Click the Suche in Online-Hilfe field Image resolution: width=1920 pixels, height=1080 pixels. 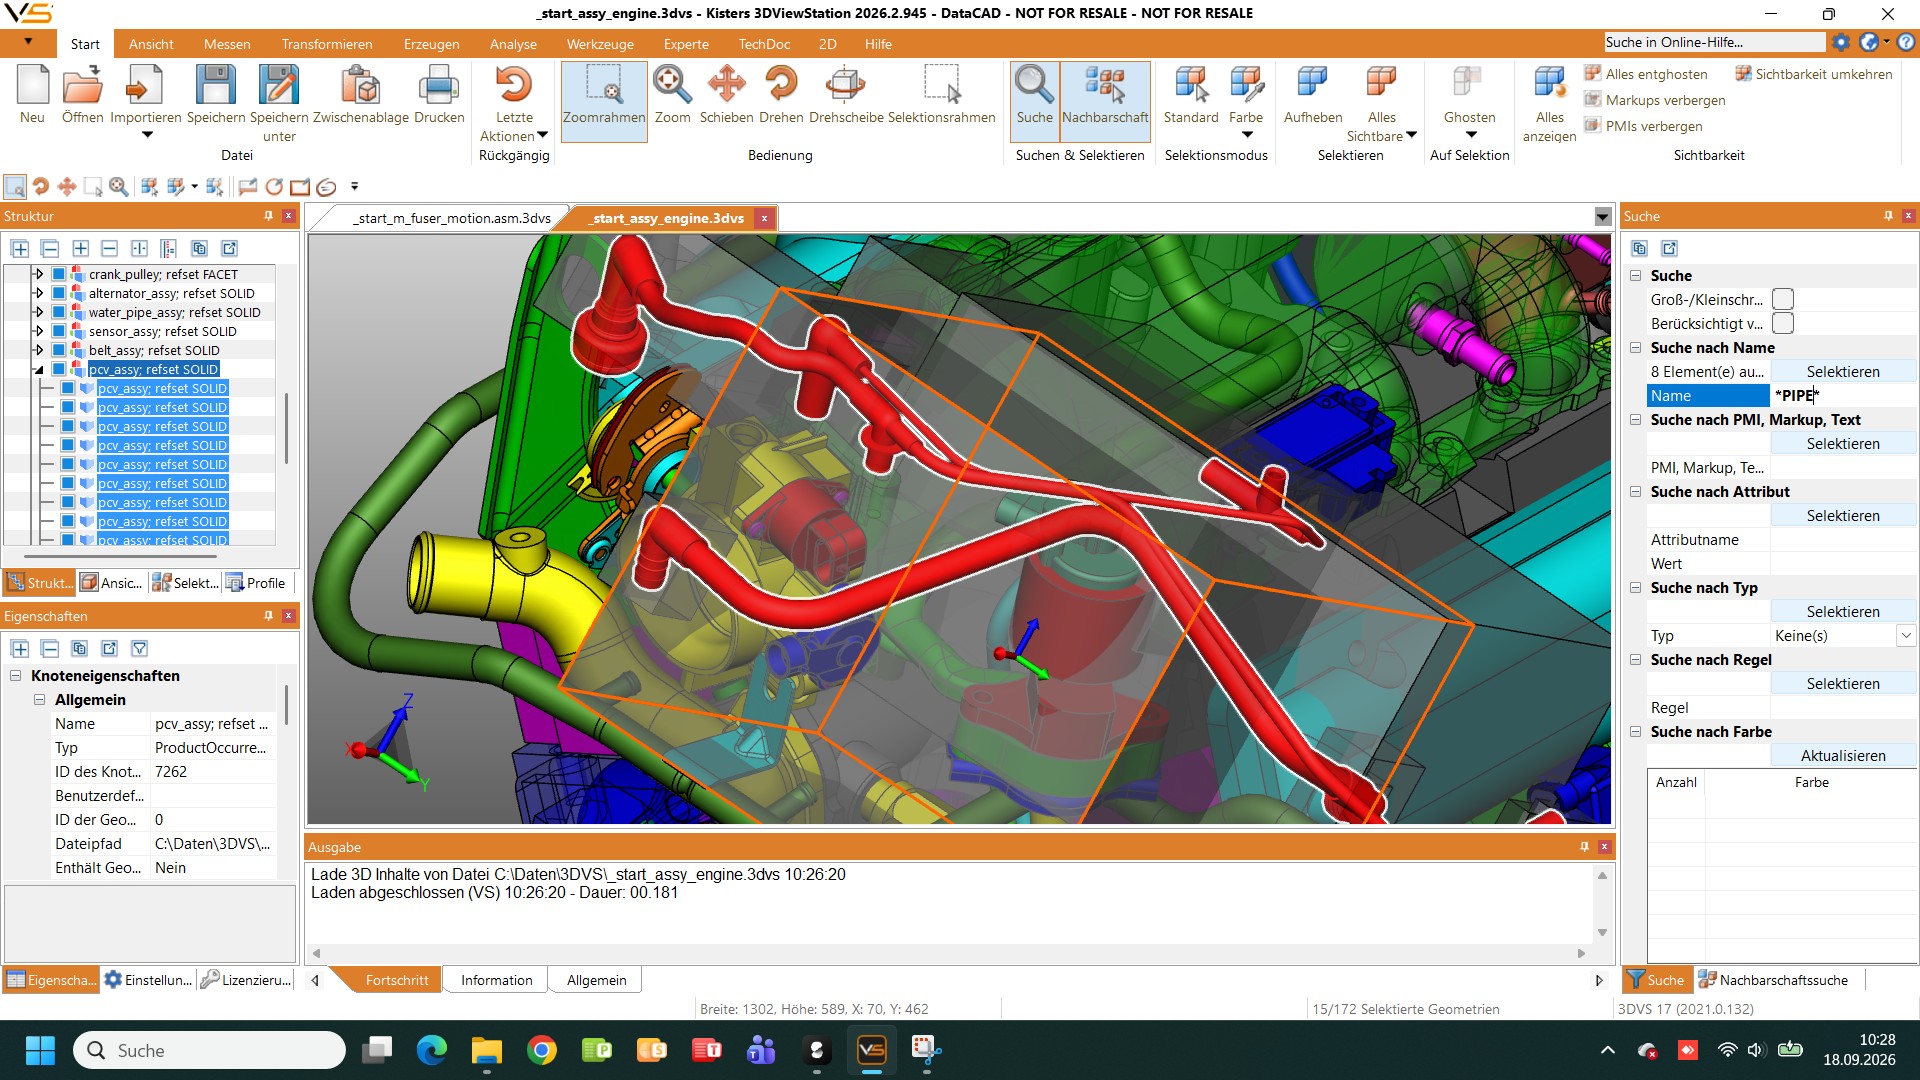(x=1714, y=42)
